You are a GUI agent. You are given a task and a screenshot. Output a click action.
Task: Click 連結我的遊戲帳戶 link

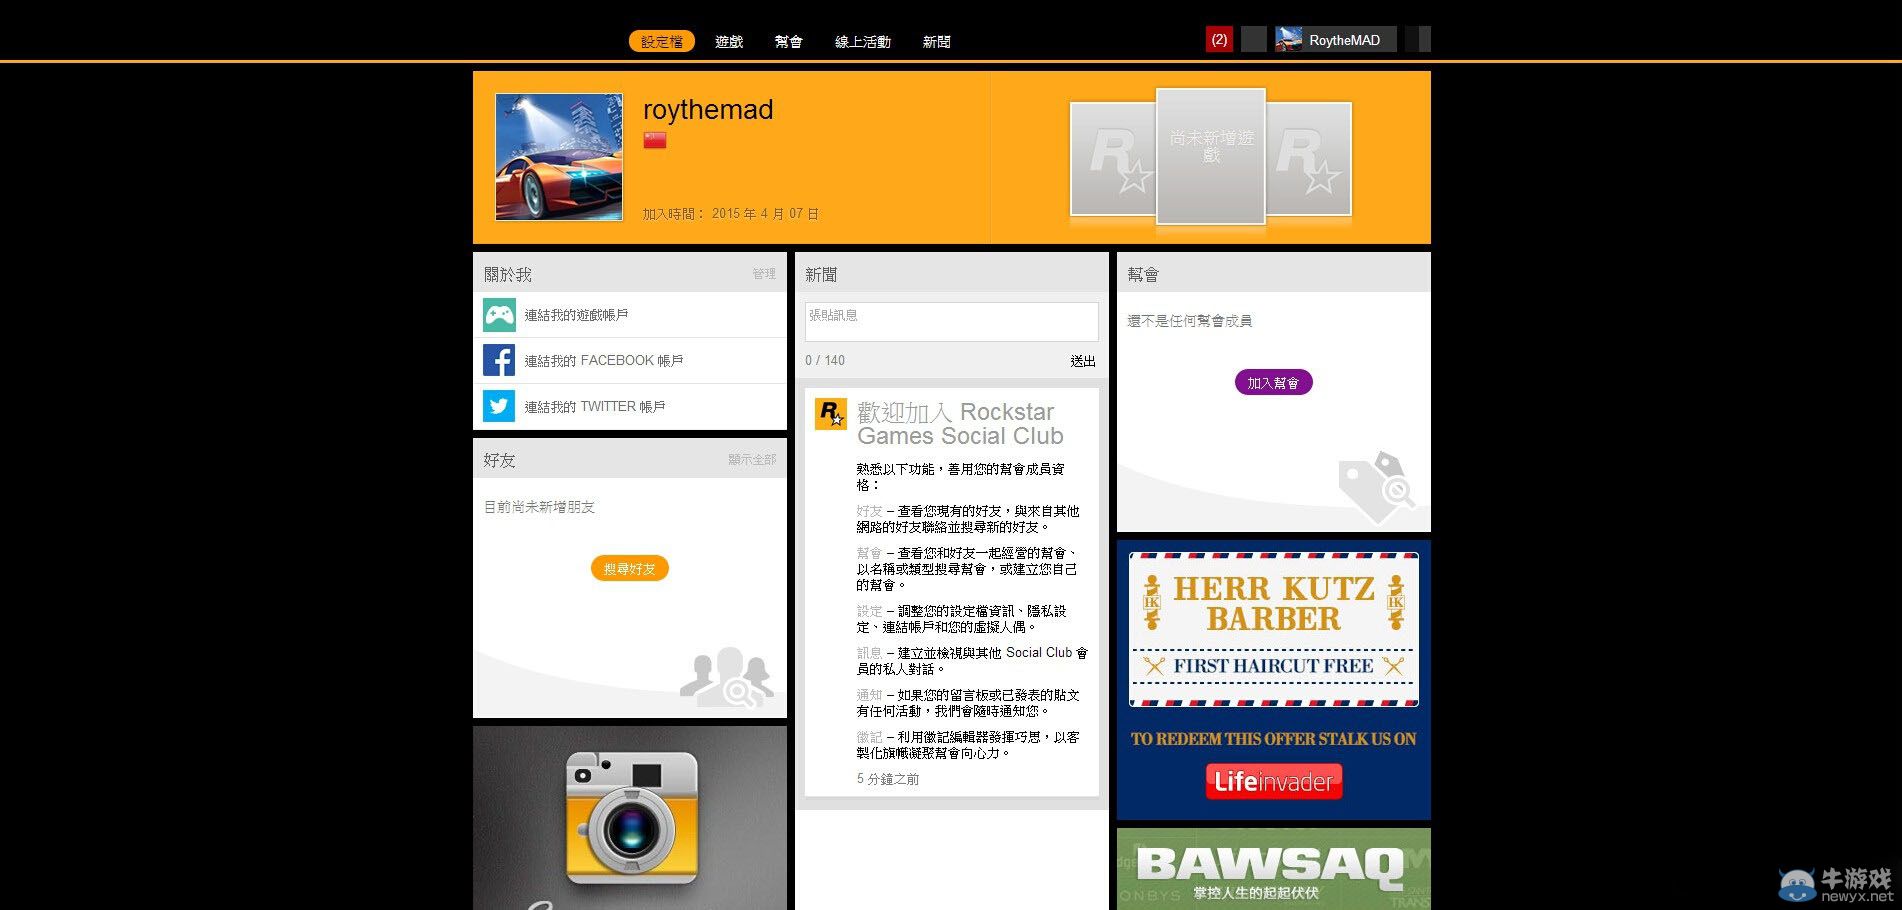point(576,315)
